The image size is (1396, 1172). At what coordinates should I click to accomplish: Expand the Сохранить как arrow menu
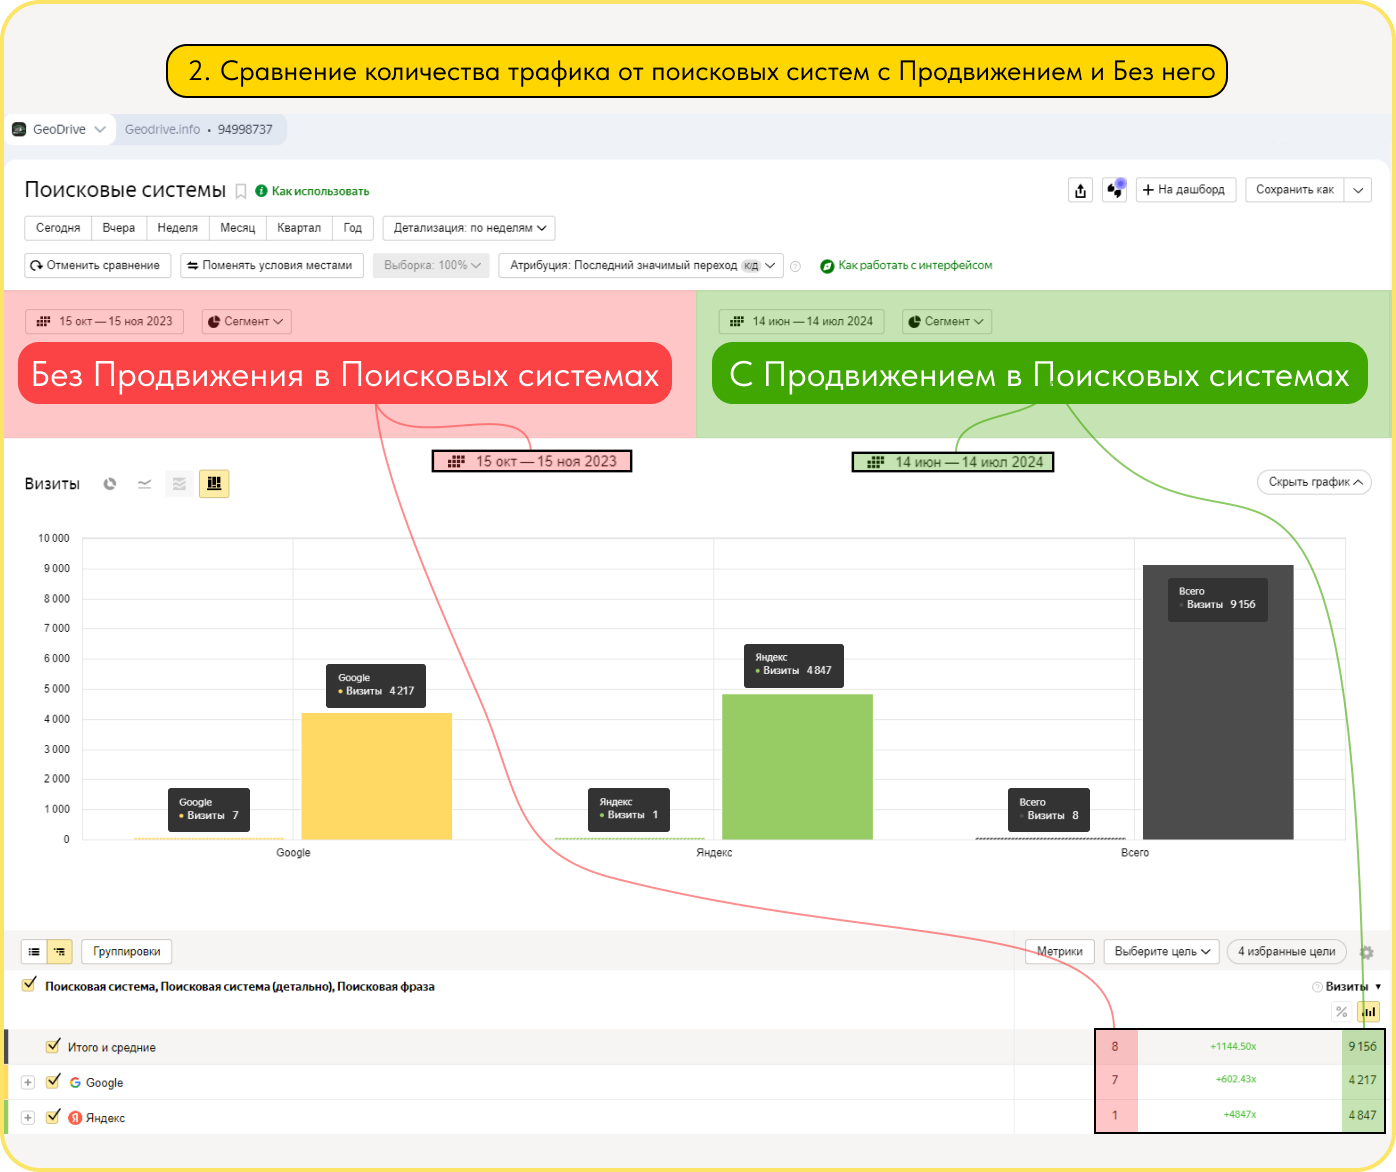pos(1358,190)
